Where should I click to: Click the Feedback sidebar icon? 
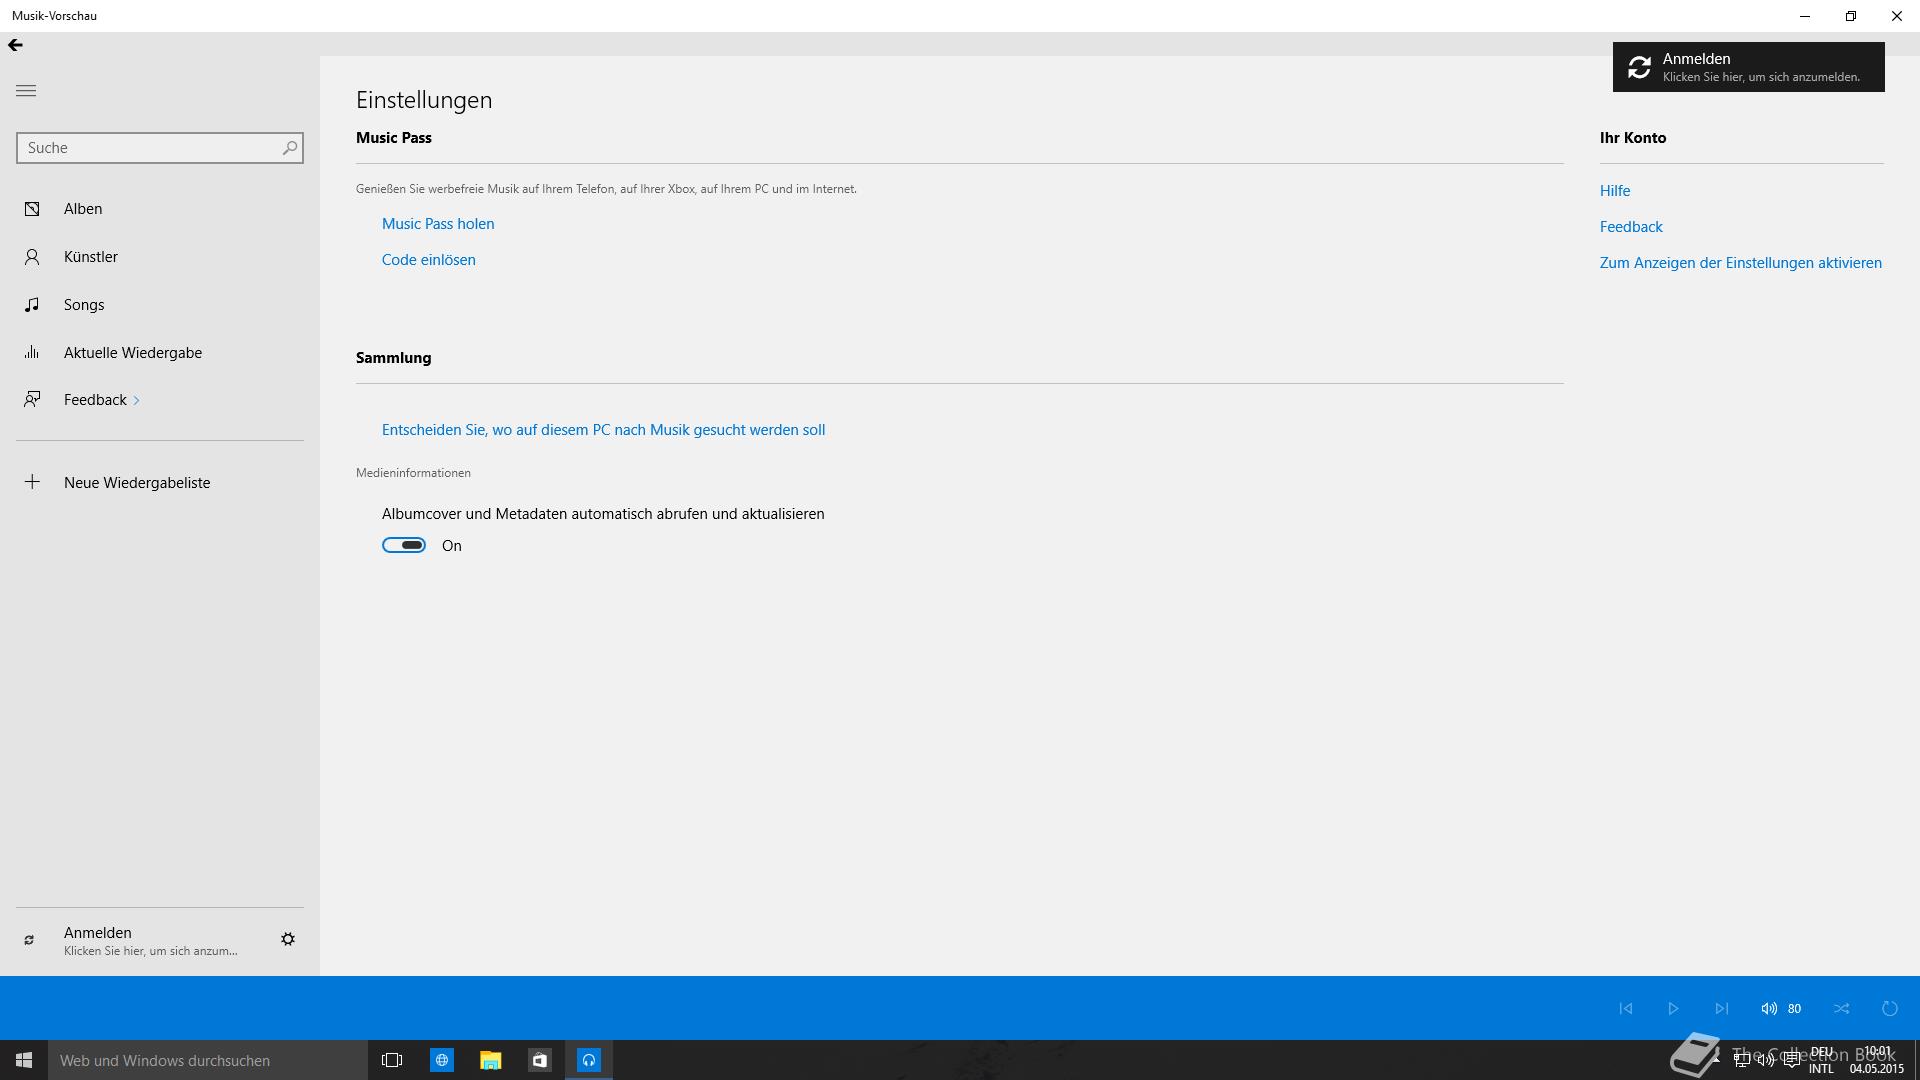(x=32, y=400)
